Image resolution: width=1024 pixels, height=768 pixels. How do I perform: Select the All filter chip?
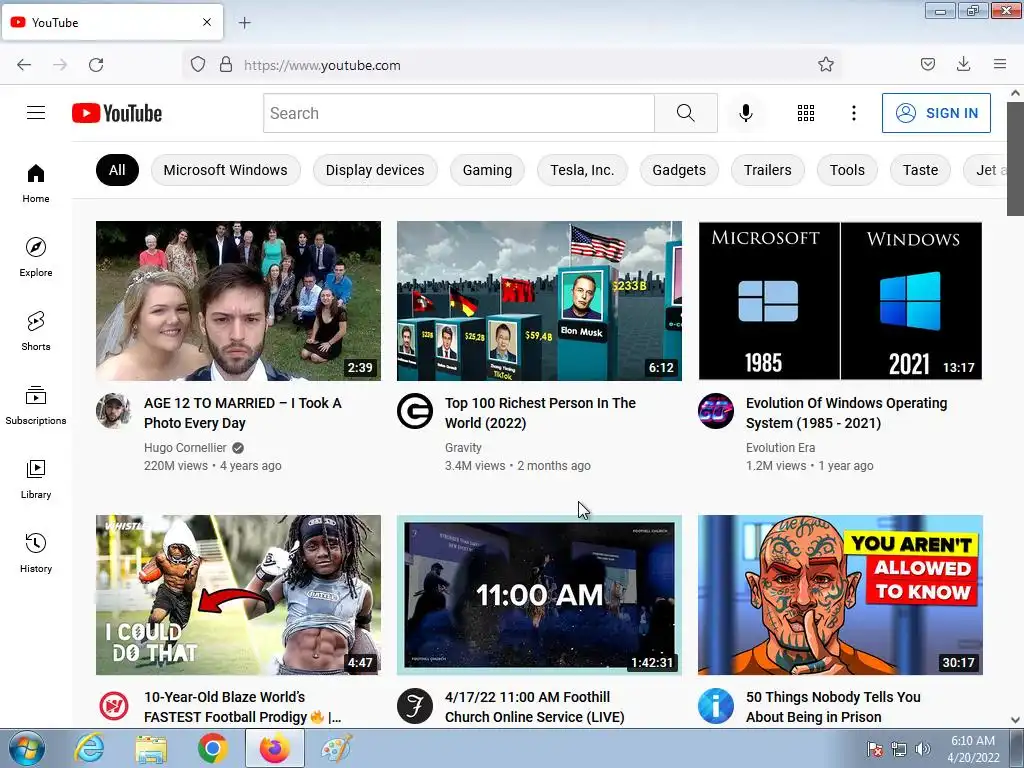click(x=117, y=170)
